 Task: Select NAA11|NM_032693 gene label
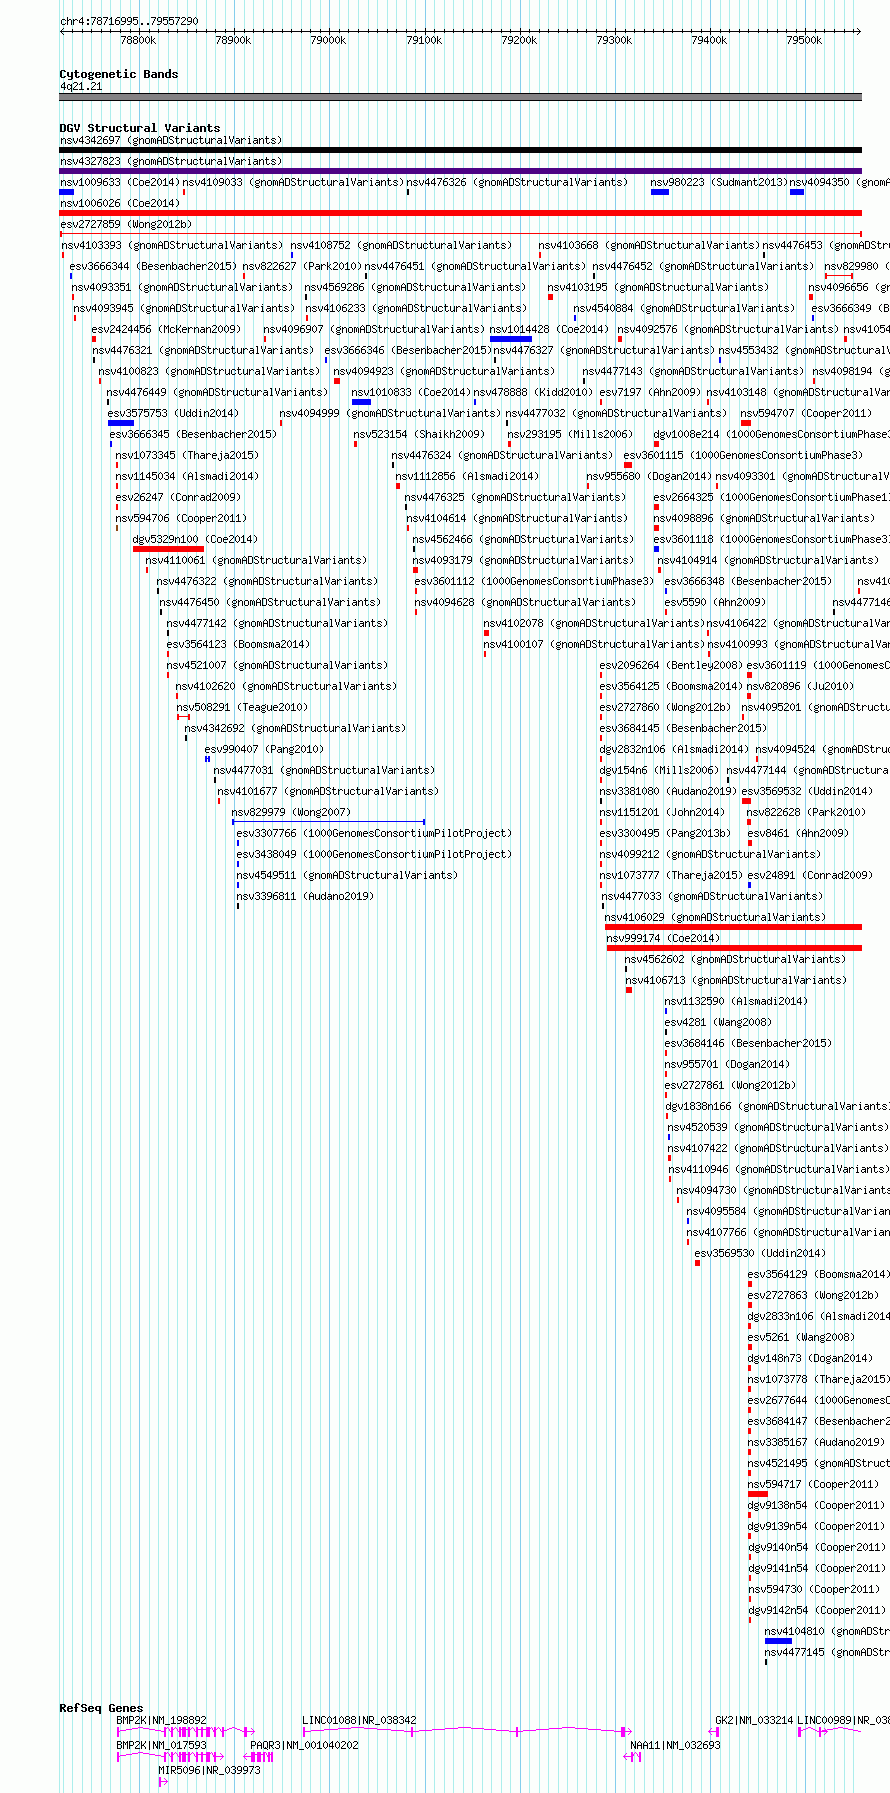[x=675, y=1745]
